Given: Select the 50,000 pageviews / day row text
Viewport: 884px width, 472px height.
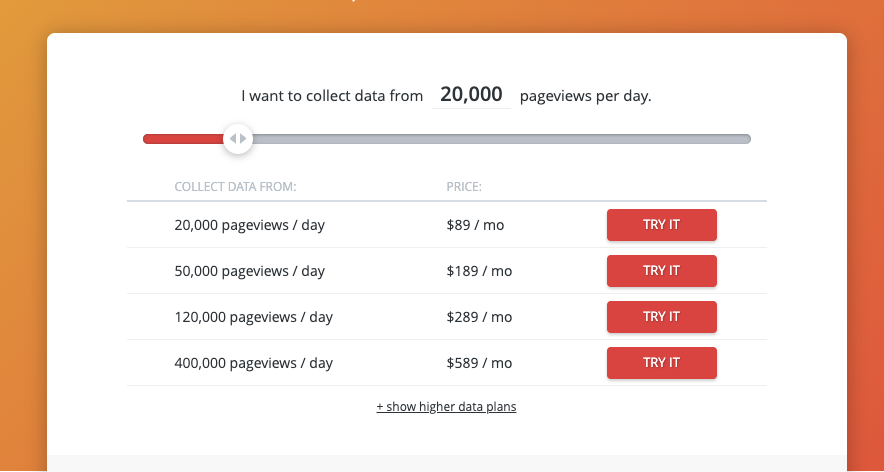Looking at the screenshot, I should (250, 271).
